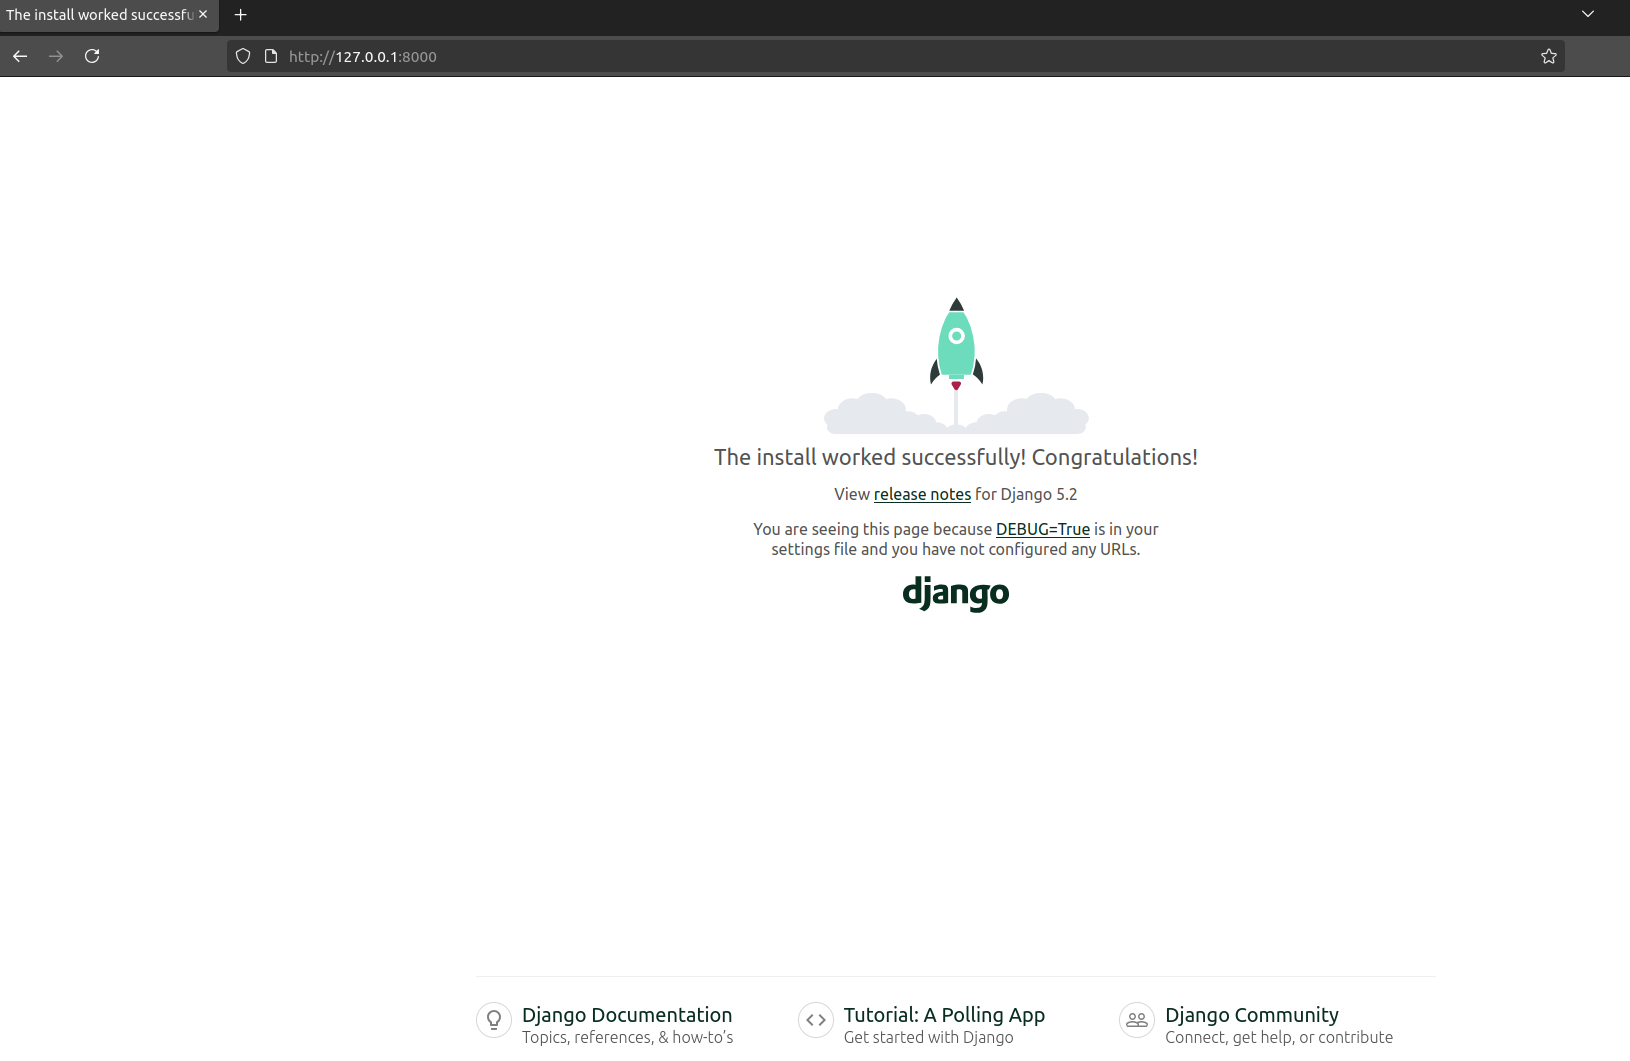This screenshot has width=1630, height=1061.
Task: Open the DEBUG=True settings link
Action: click(x=1043, y=529)
